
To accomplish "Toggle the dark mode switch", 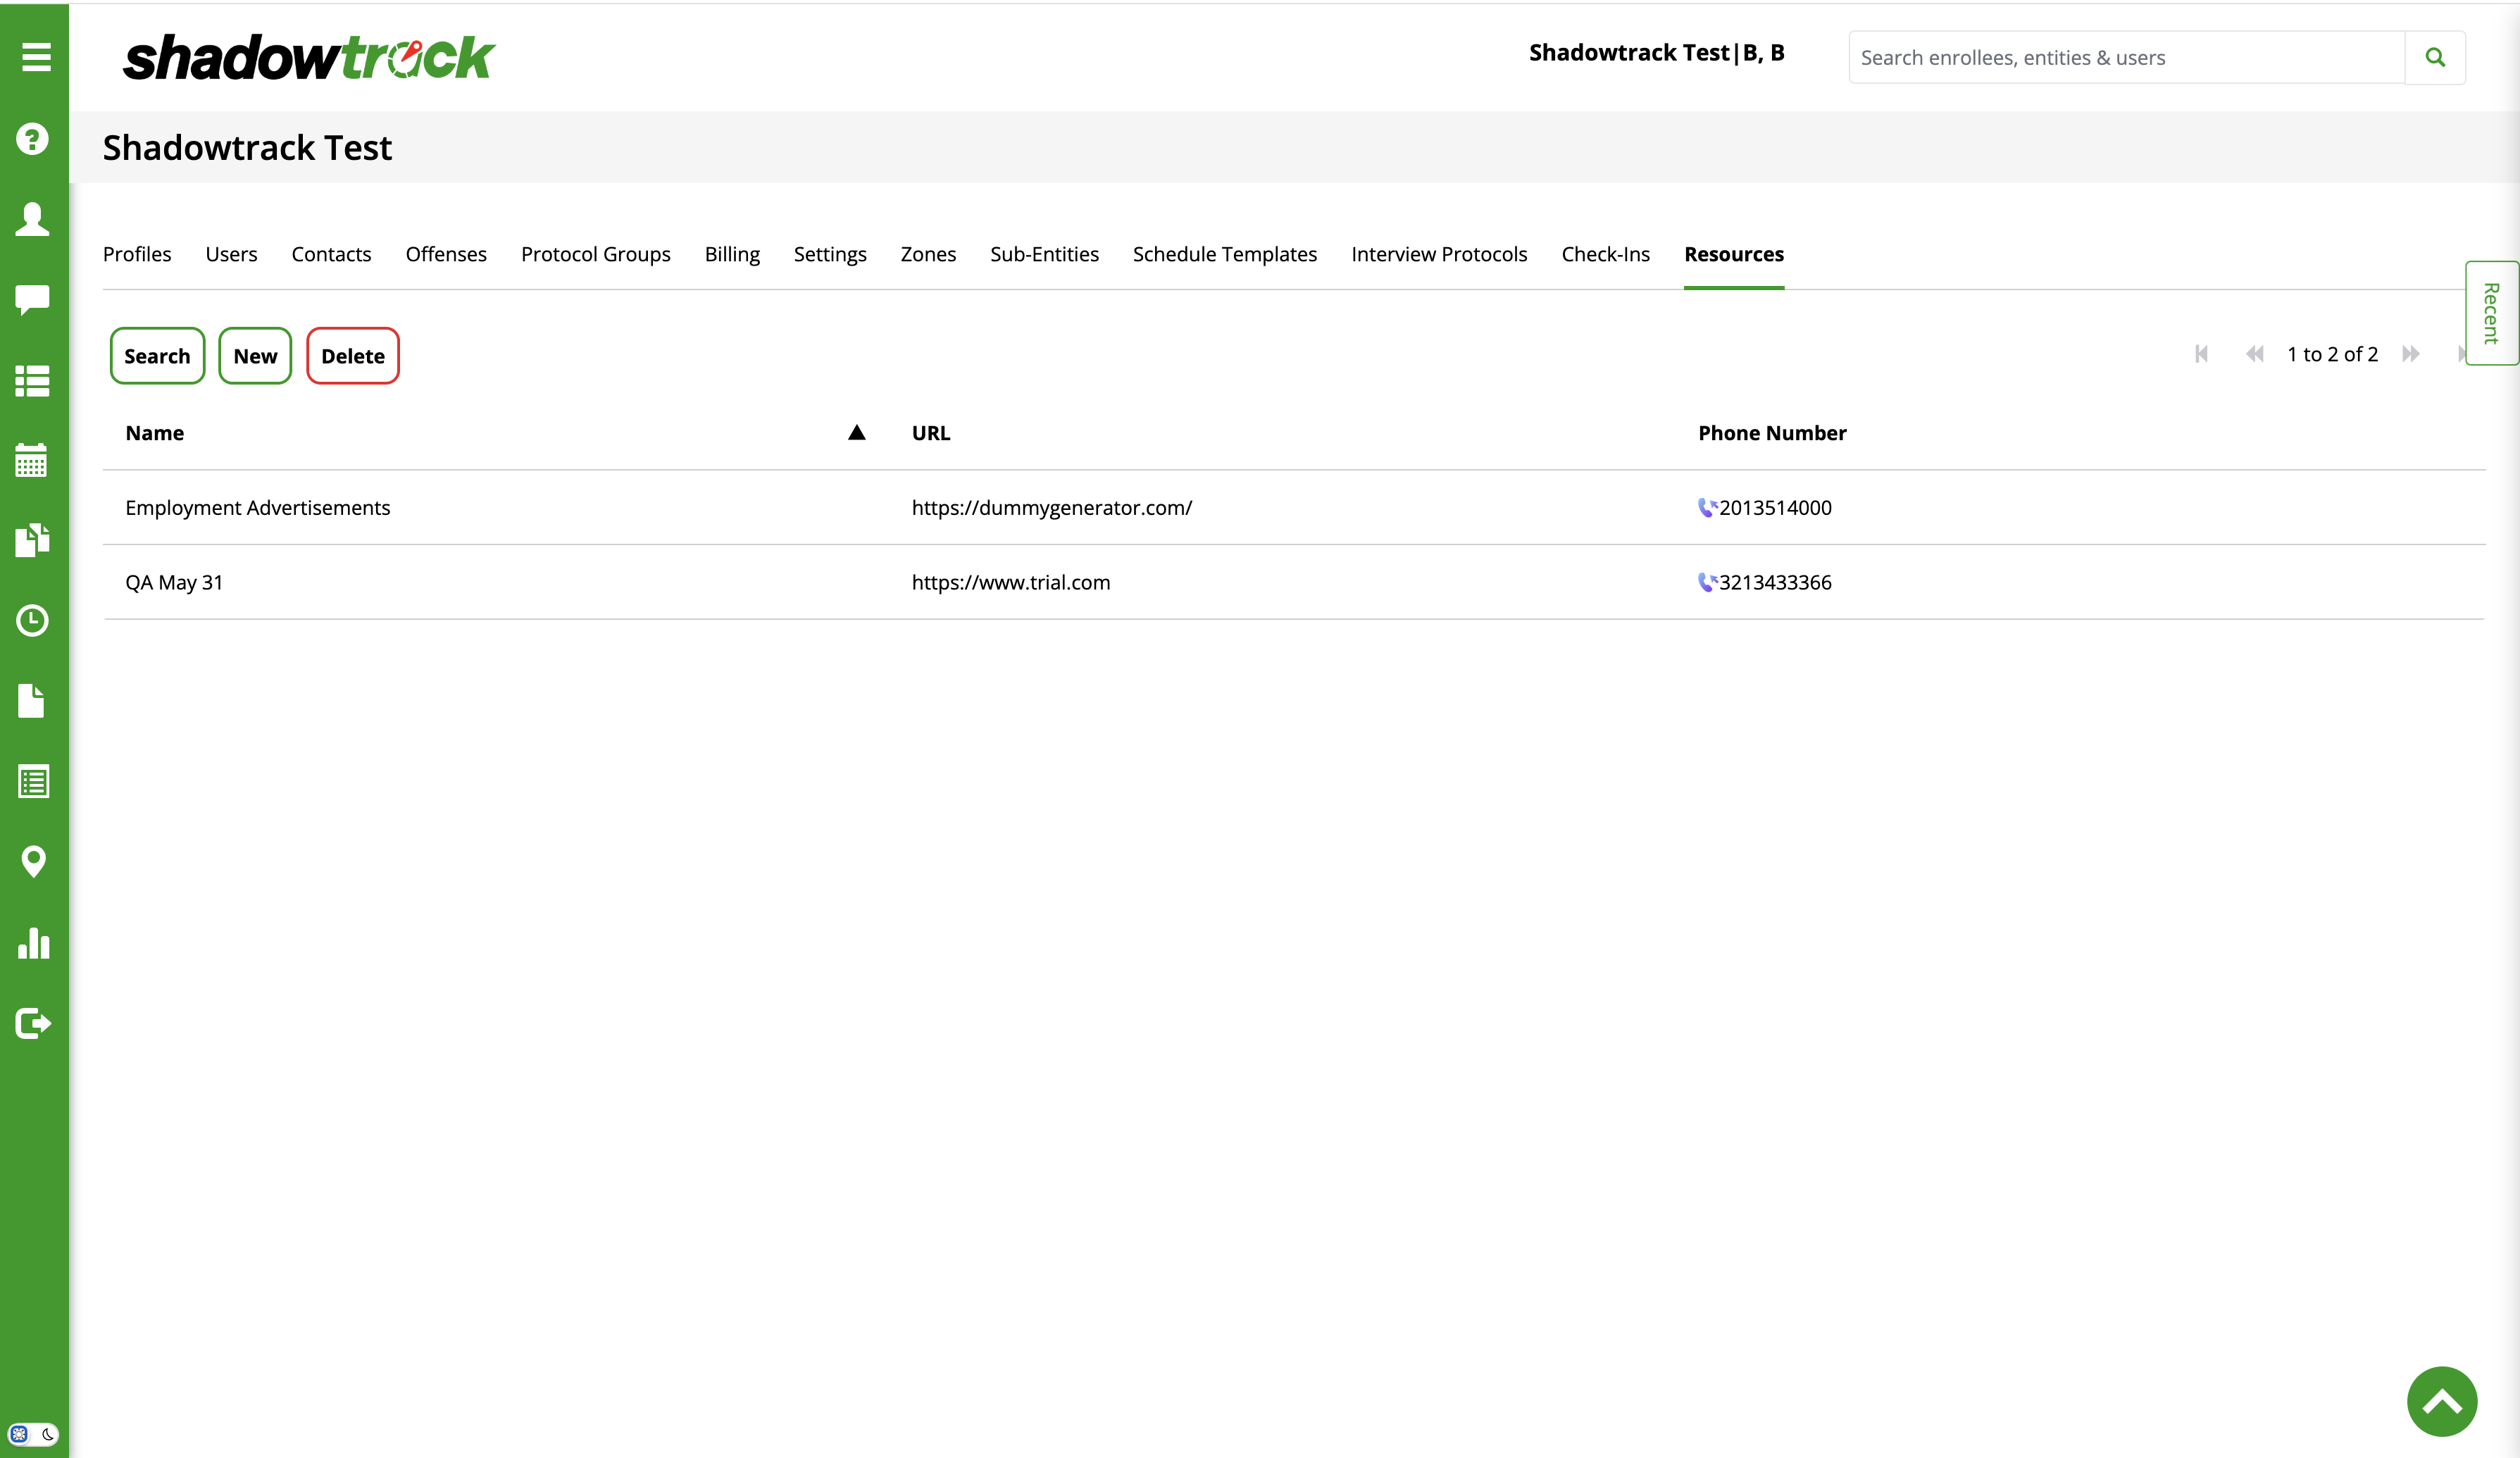I will (33, 1434).
